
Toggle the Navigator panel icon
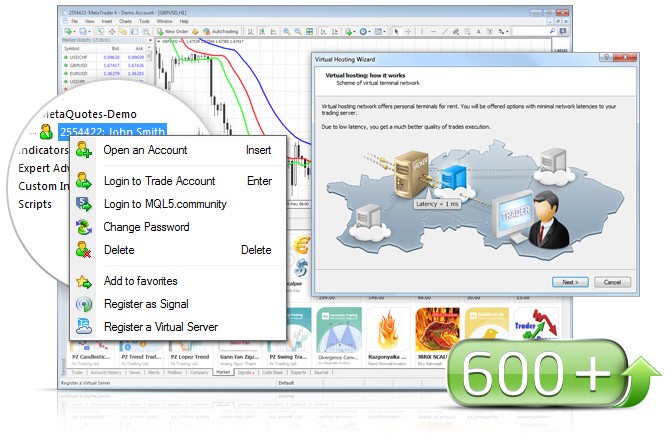coord(123,32)
